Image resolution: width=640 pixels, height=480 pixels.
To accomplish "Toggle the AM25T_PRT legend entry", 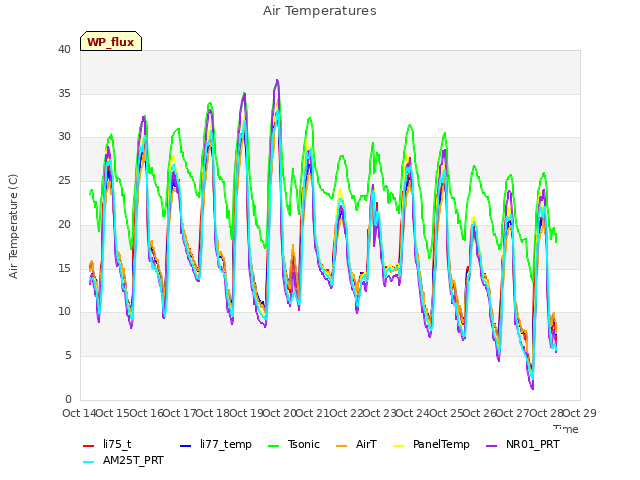I will click(x=123, y=461).
